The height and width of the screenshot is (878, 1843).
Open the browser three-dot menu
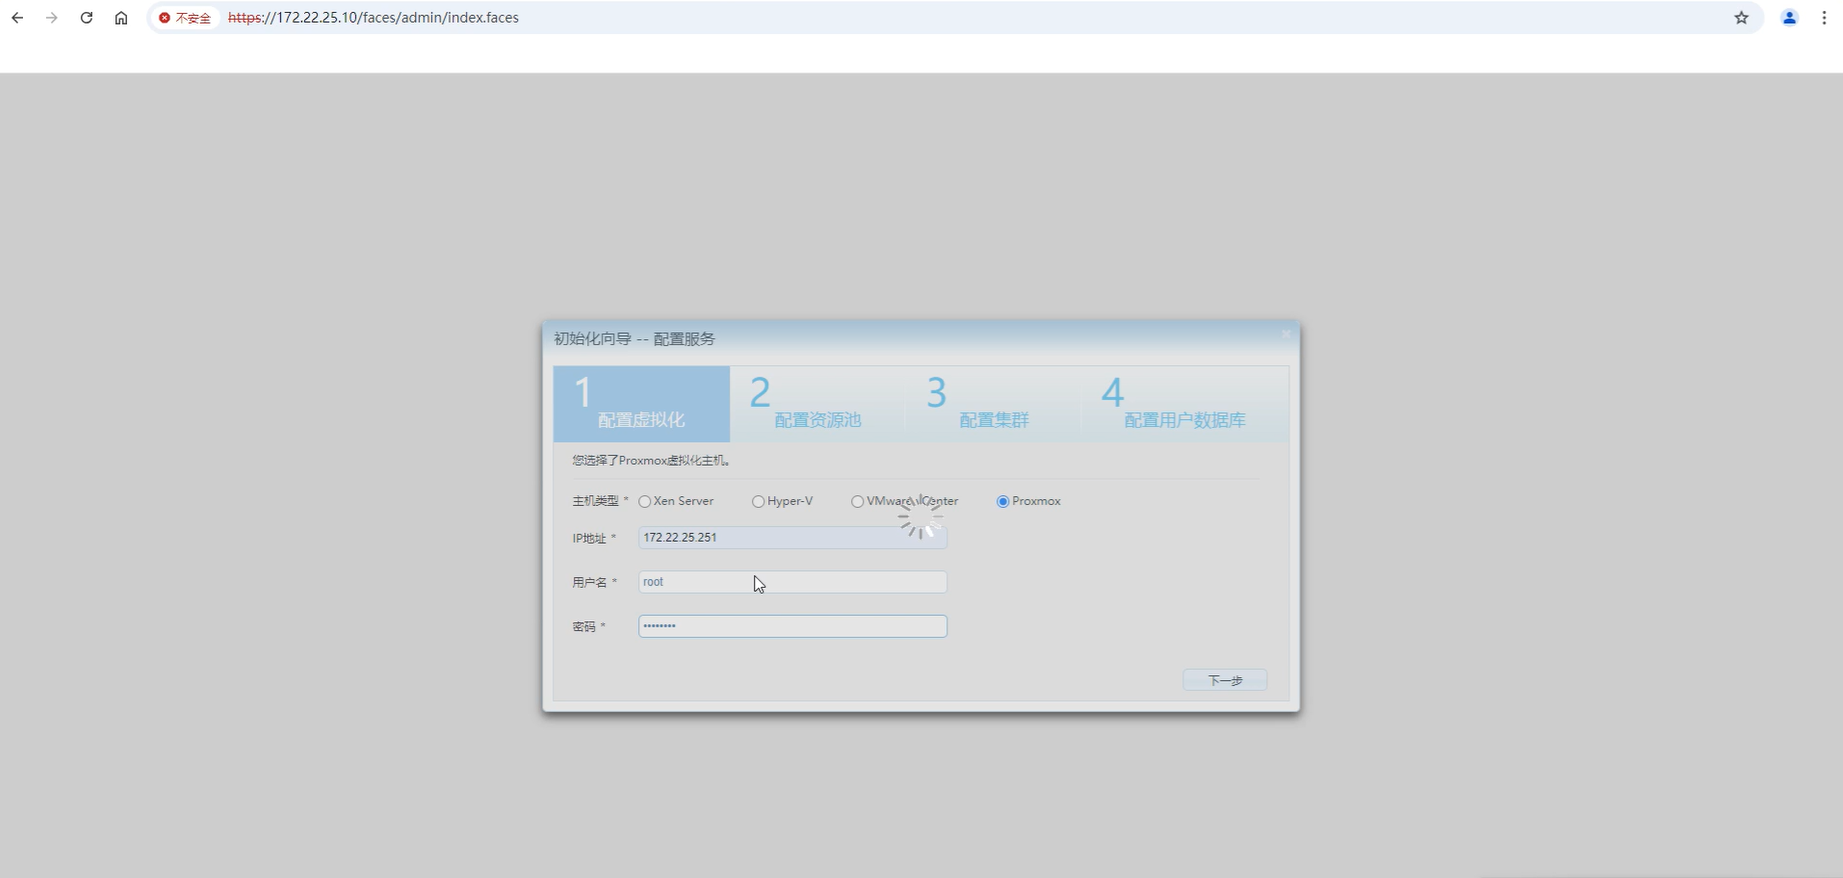click(x=1824, y=18)
